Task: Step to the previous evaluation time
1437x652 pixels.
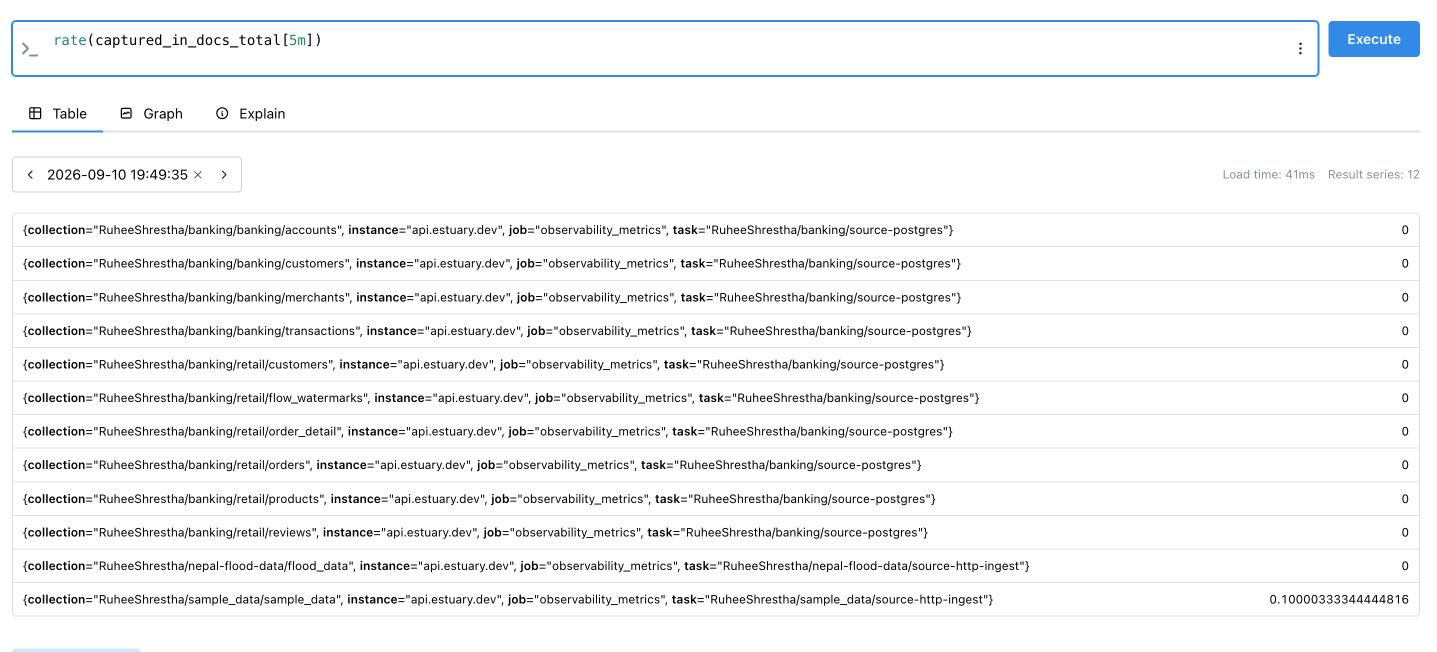Action: tap(30, 174)
